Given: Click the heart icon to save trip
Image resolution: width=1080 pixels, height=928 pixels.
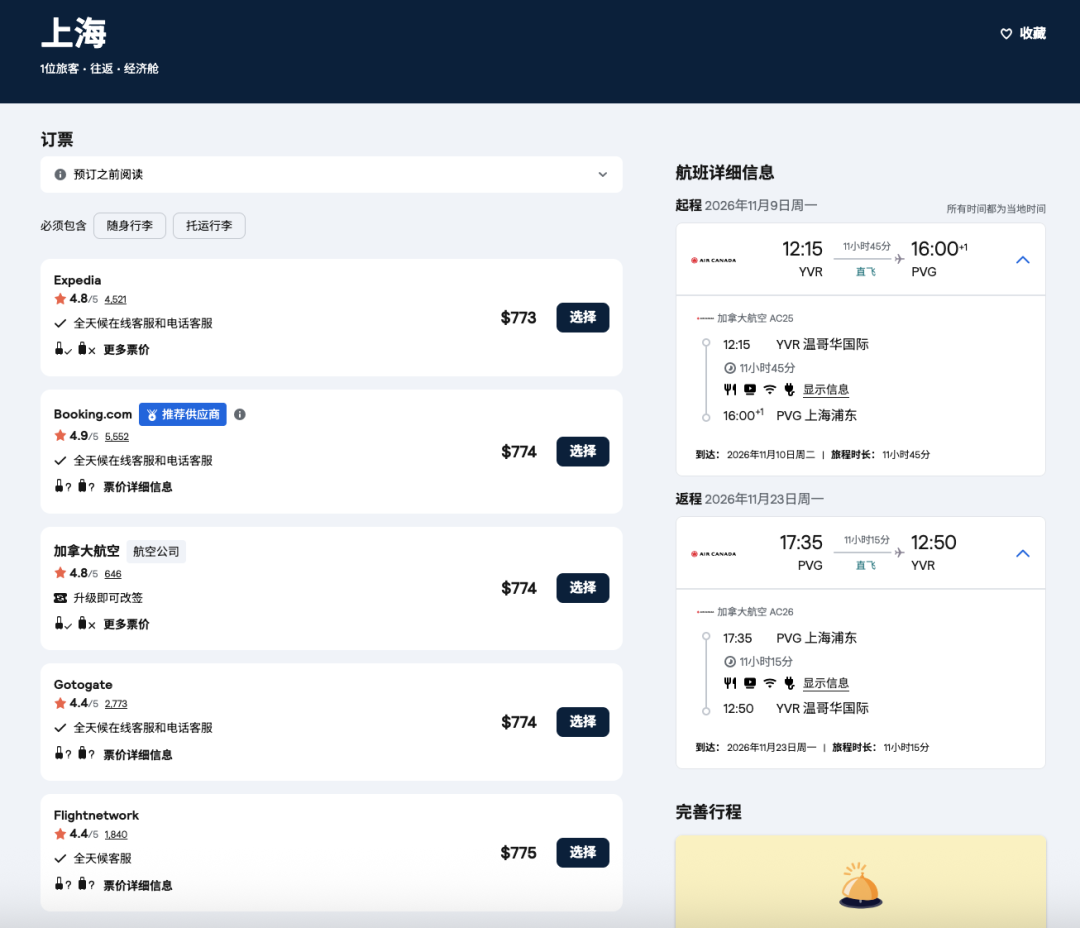Looking at the screenshot, I should pos(1006,34).
